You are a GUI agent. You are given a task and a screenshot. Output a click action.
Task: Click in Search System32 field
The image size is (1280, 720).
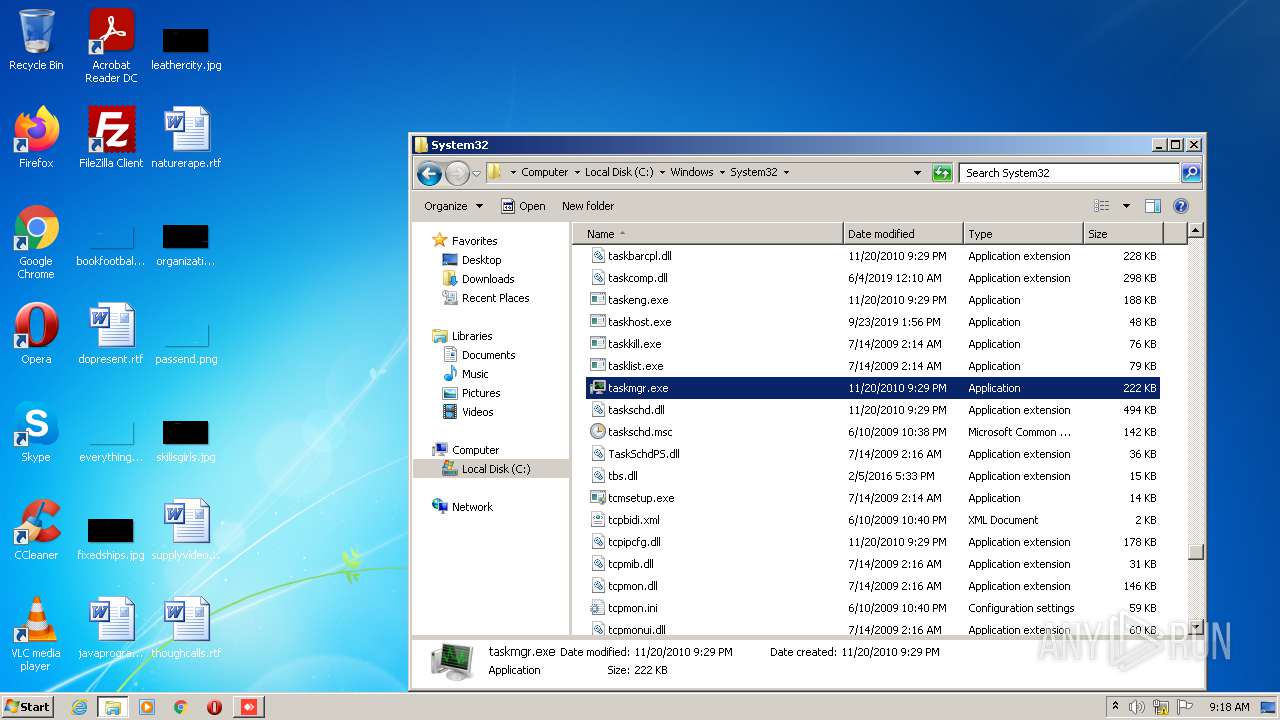1069,173
